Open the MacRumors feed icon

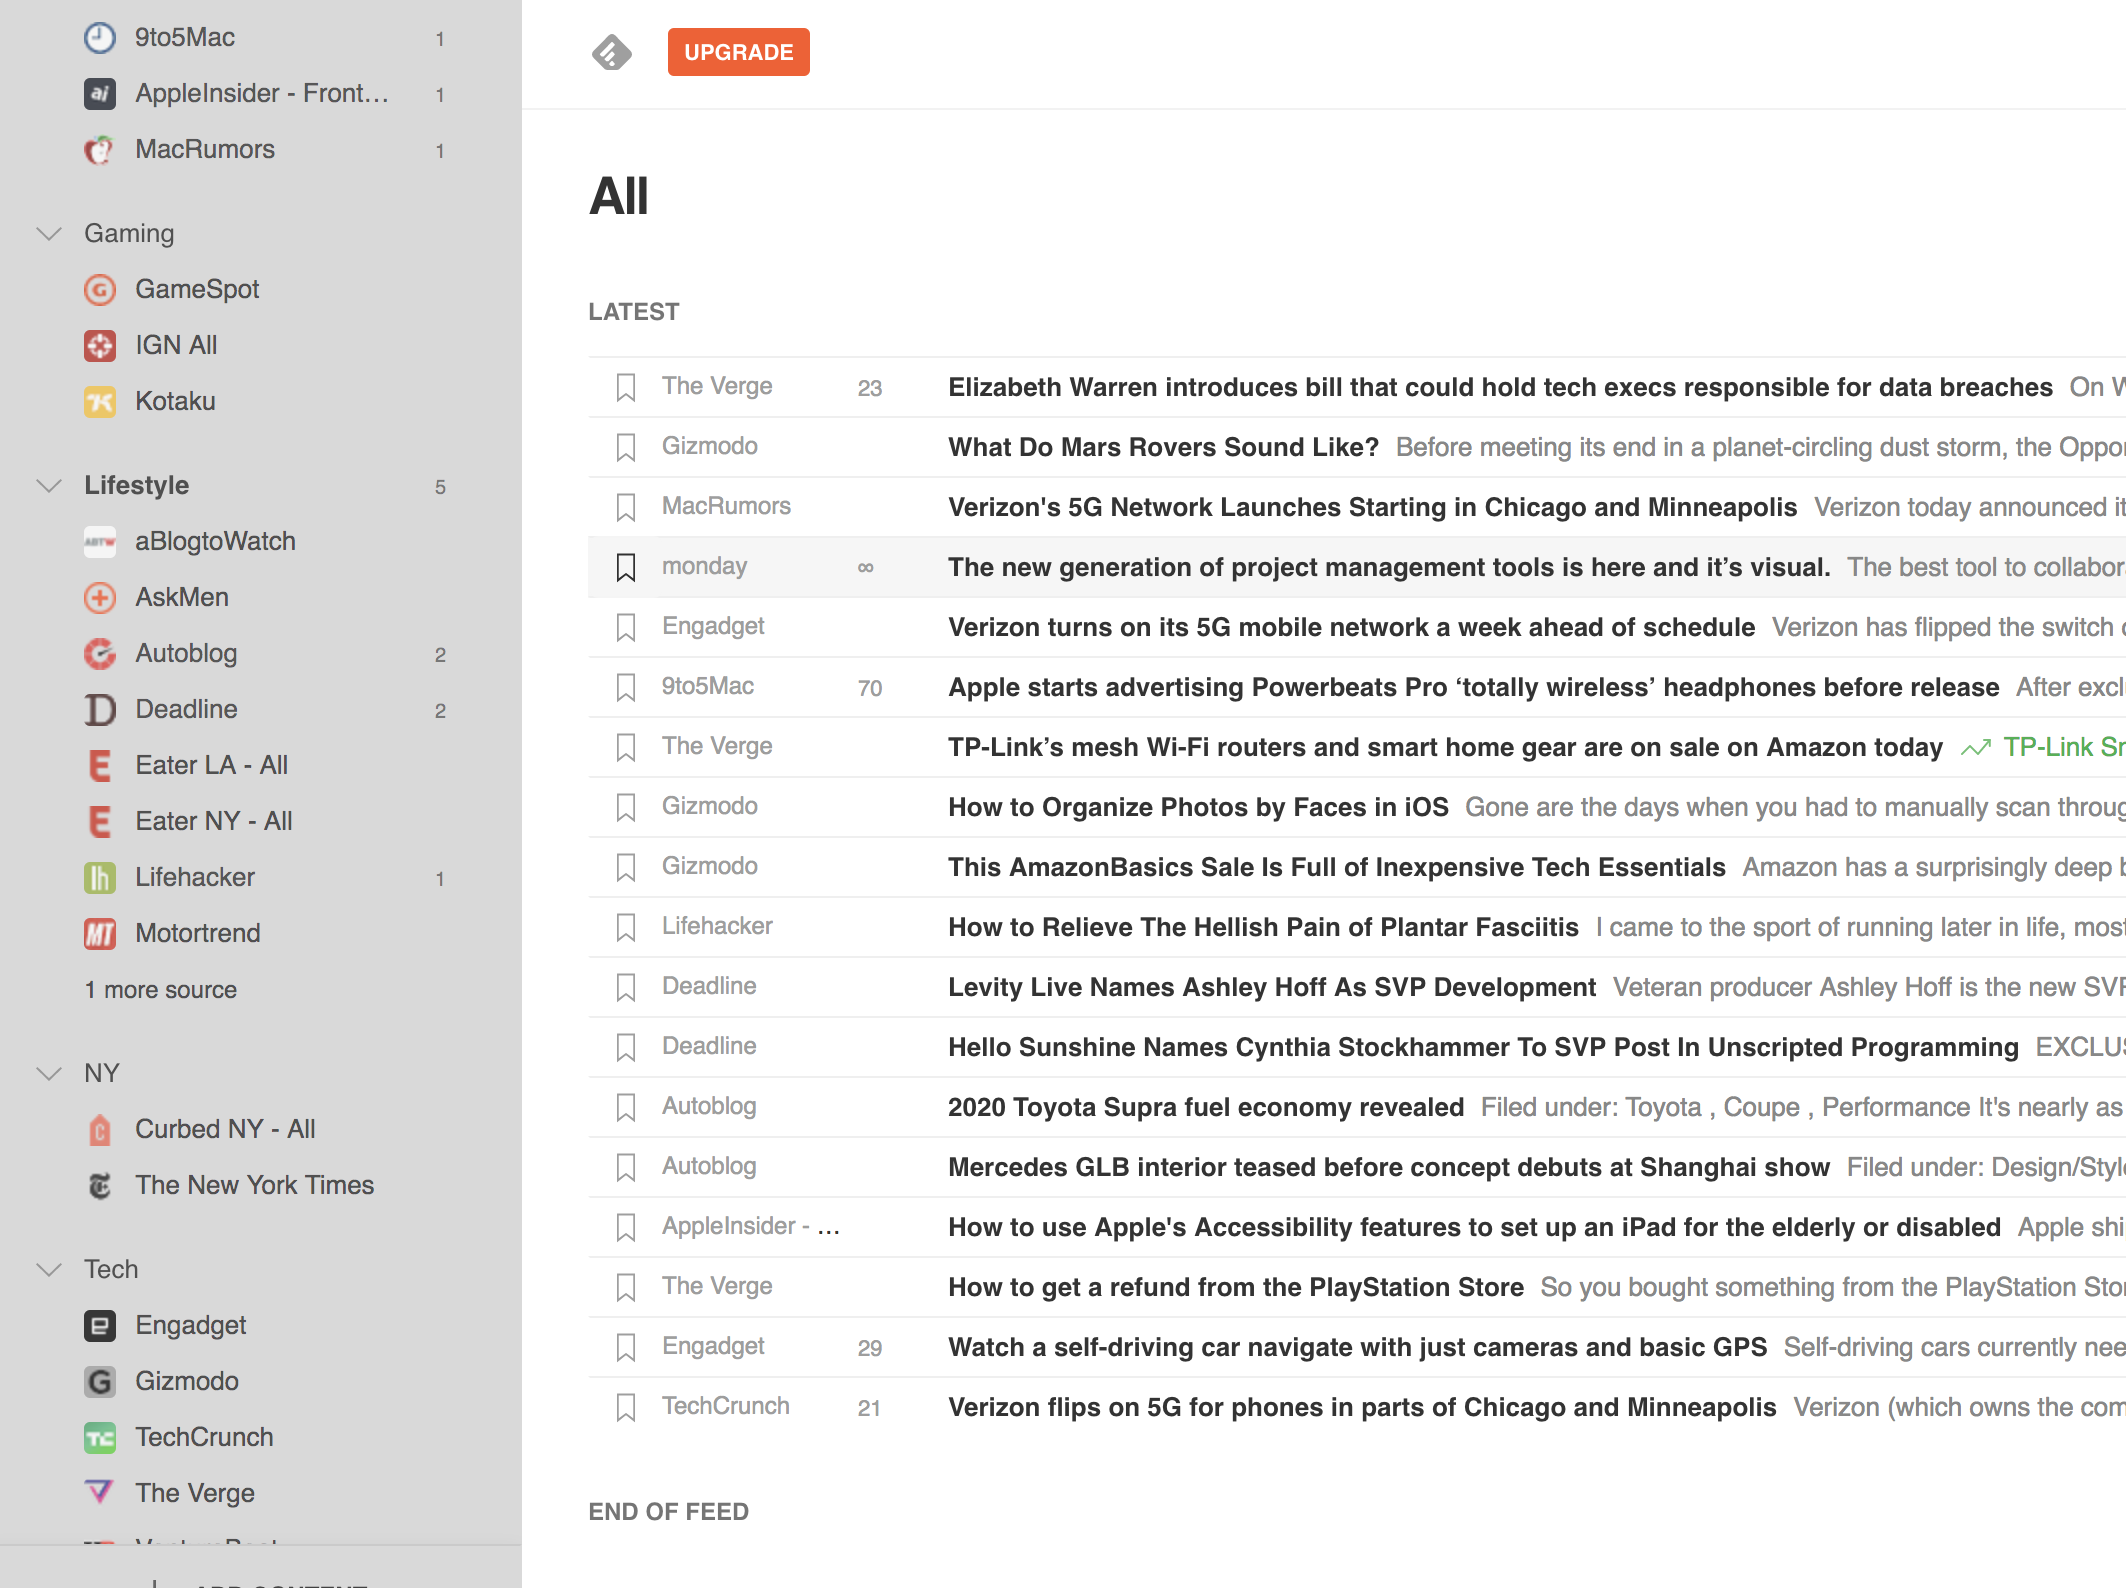(99, 150)
